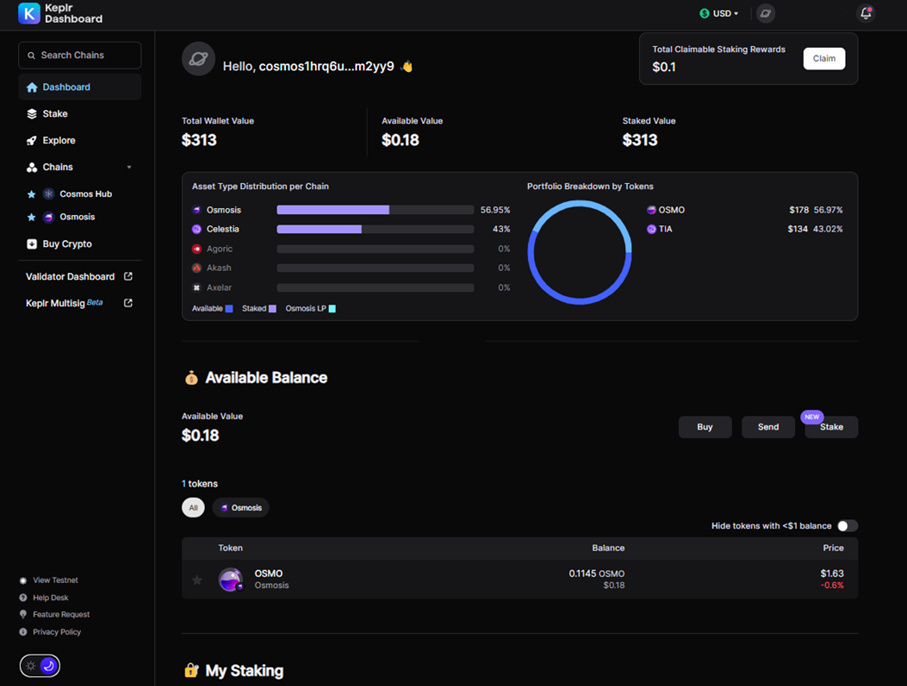The height and width of the screenshot is (686, 907).
Task: Click the Osmosis distribution progress bar
Action: (x=375, y=210)
